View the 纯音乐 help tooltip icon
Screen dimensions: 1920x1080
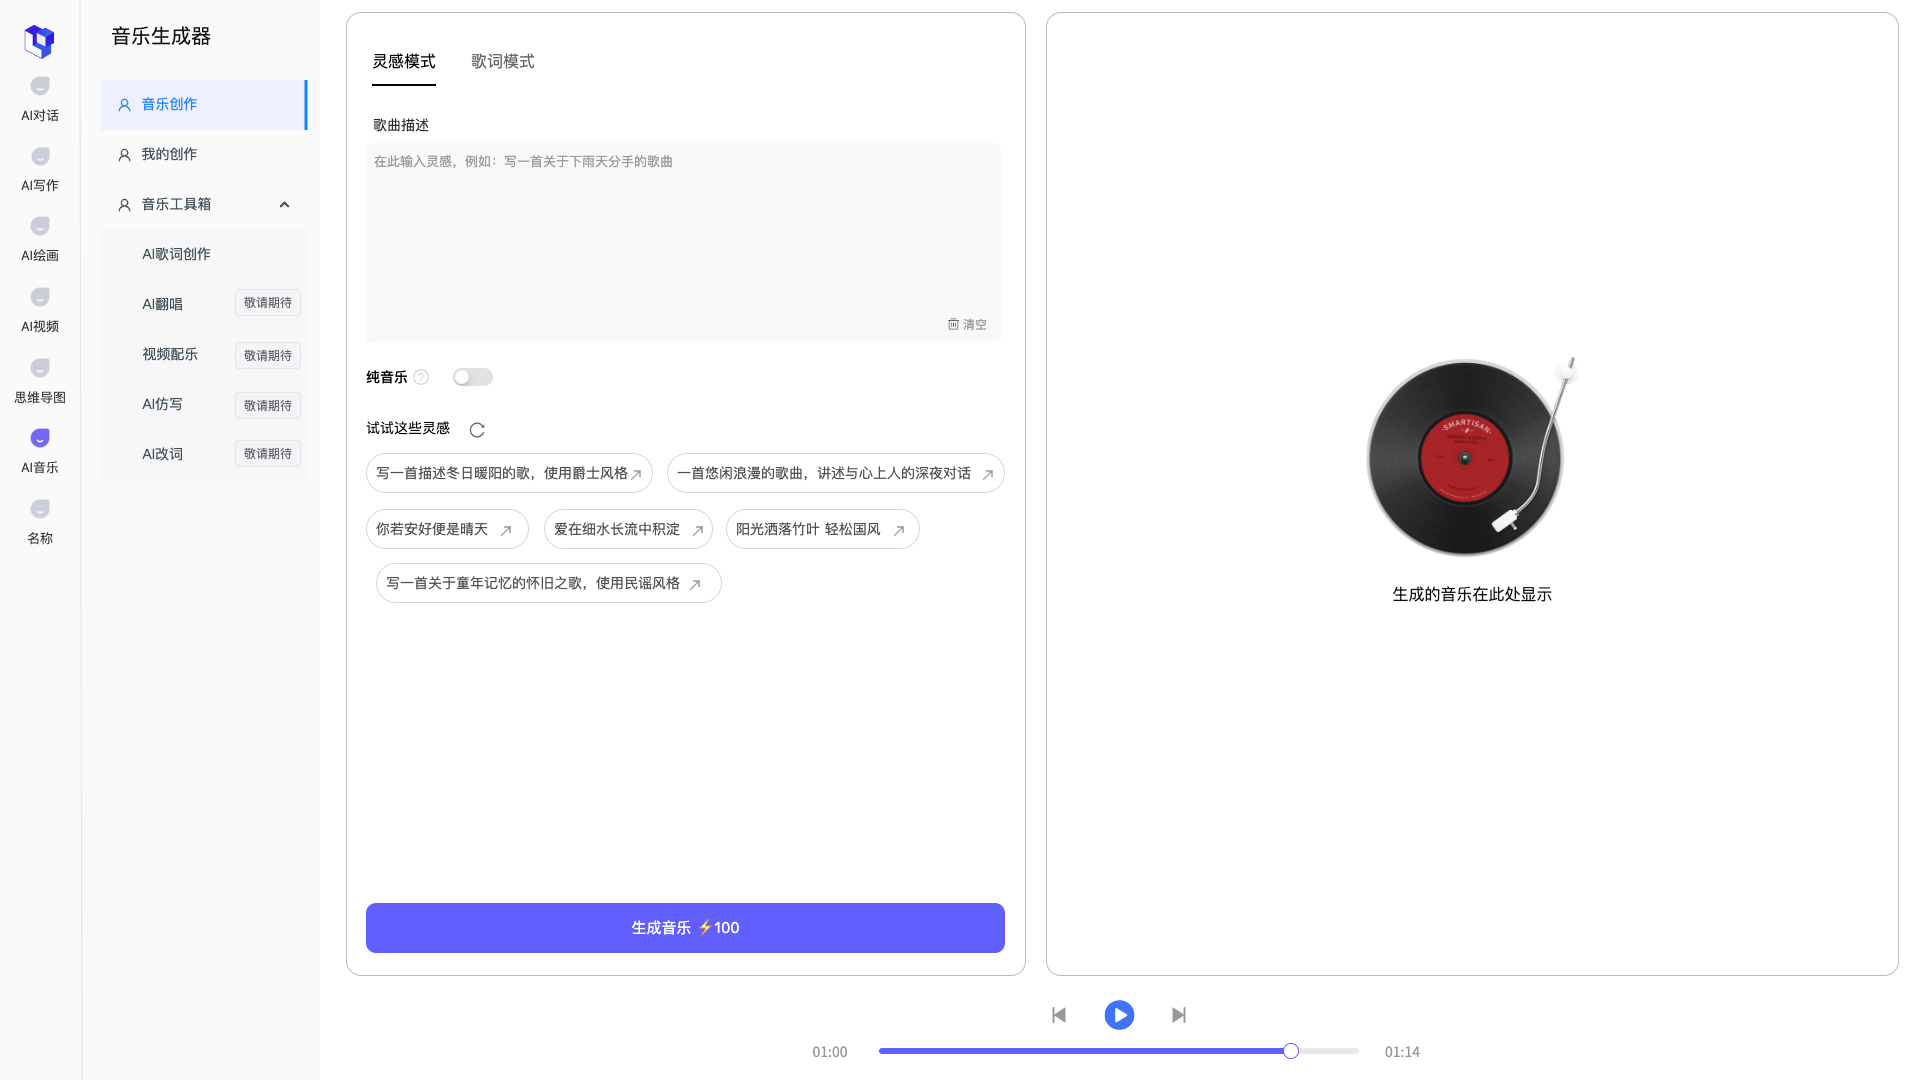tap(421, 377)
